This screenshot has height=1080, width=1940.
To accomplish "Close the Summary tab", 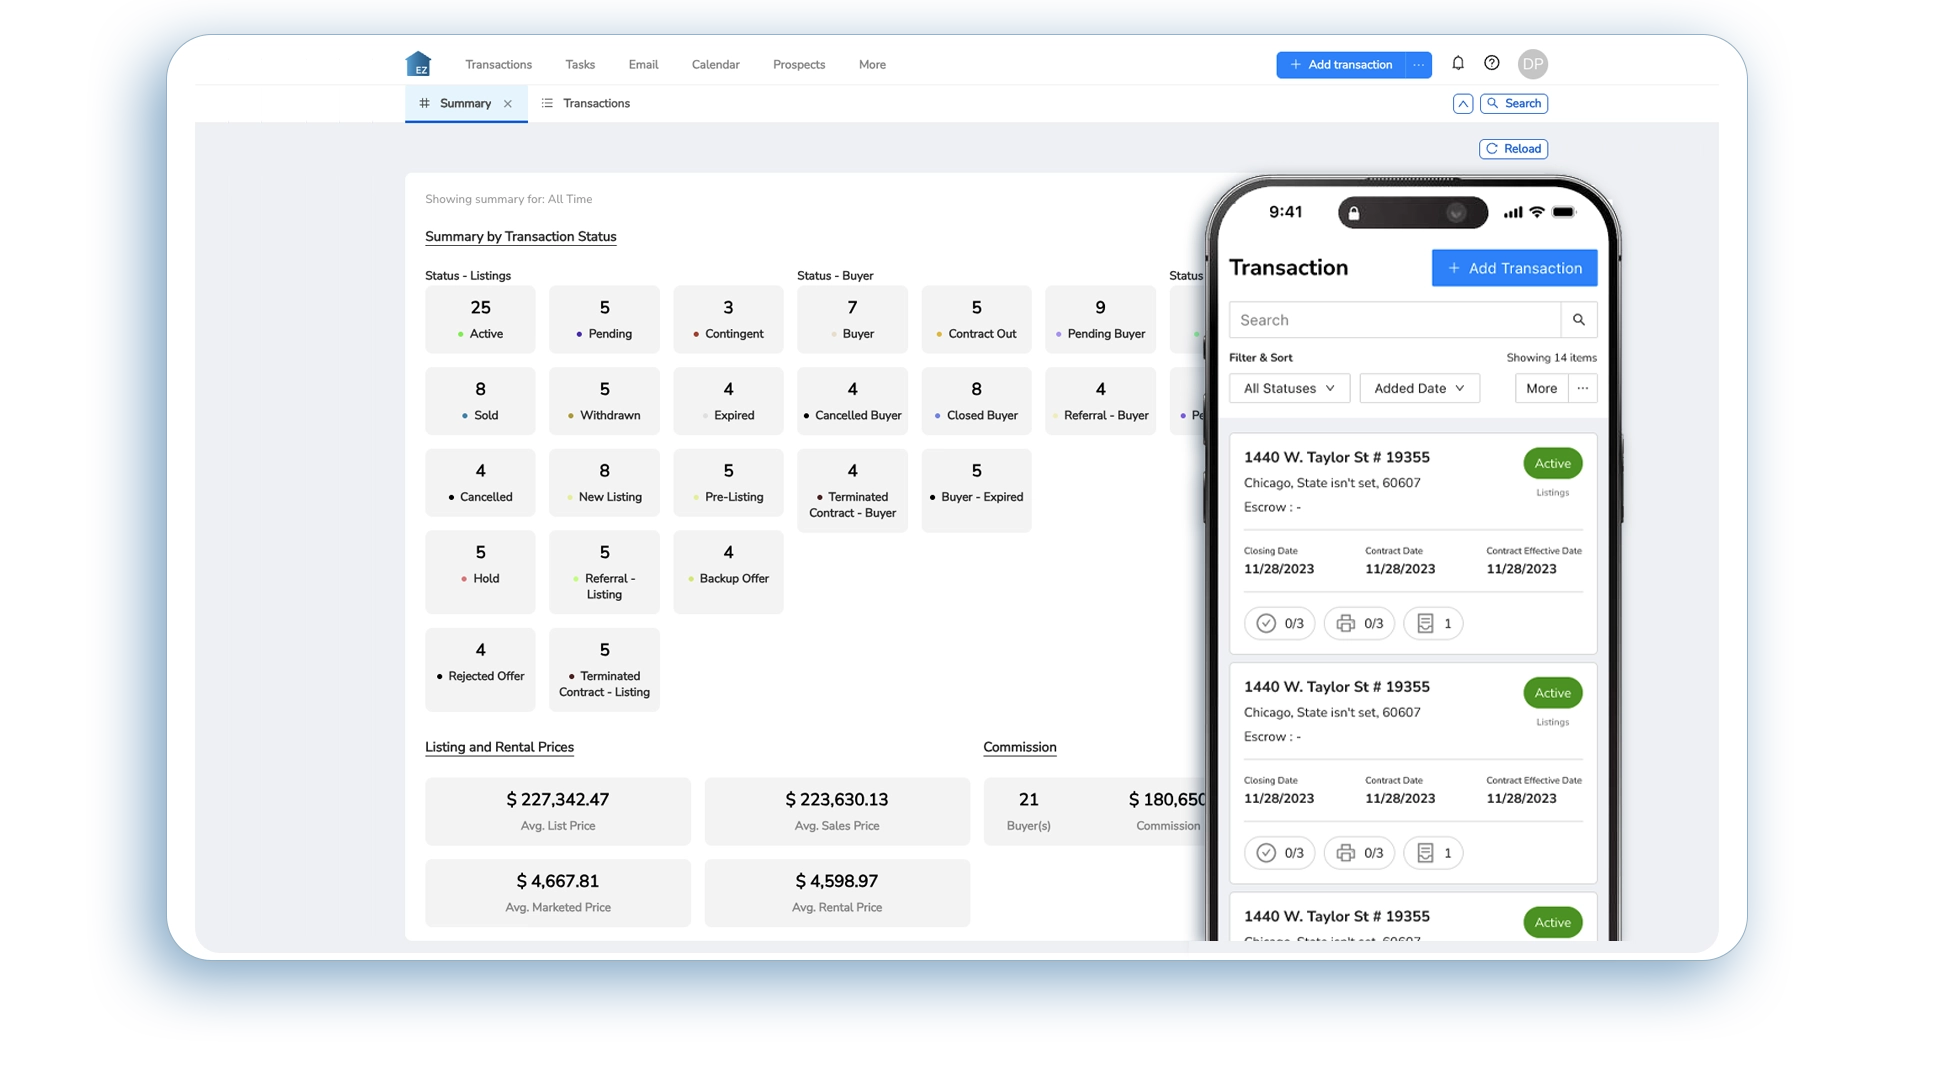I will [x=508, y=104].
